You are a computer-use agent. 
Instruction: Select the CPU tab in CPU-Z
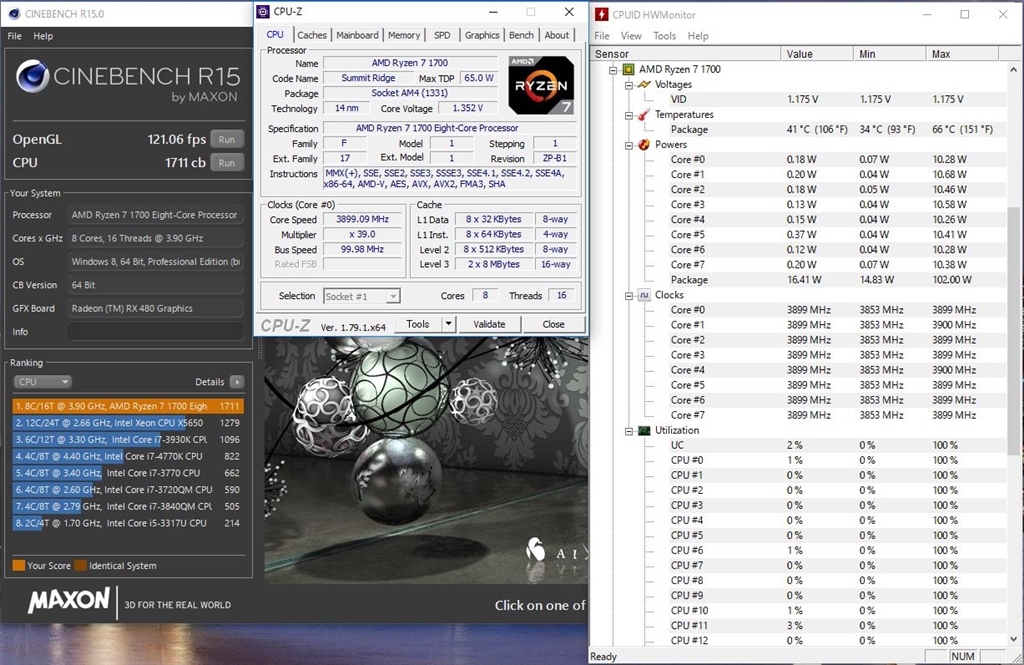276,35
